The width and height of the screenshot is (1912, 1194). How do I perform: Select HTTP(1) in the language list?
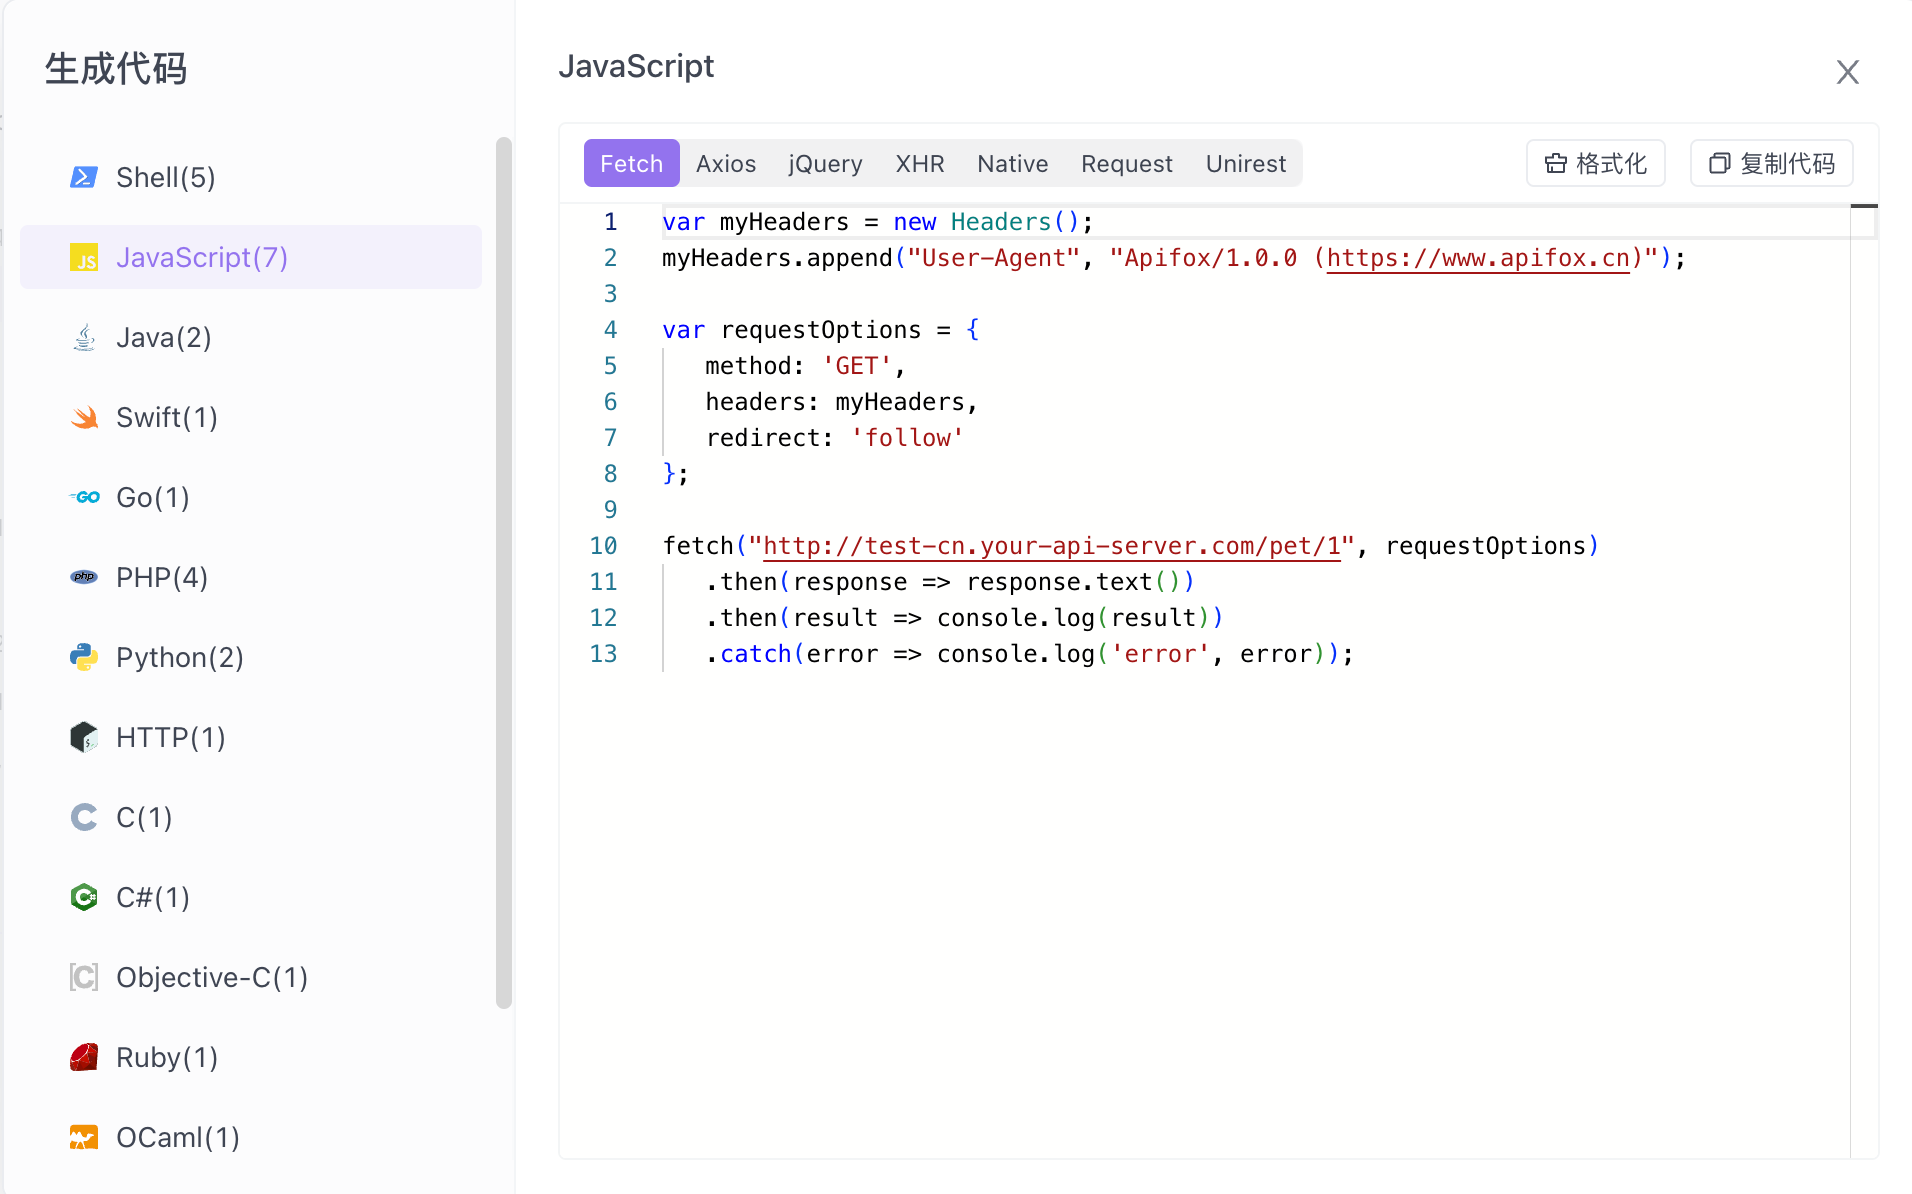coord(170,737)
